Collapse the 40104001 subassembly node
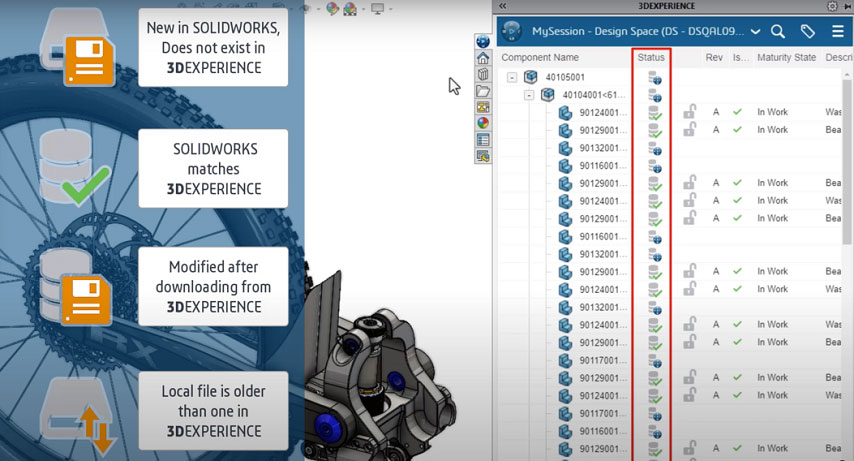 tap(529, 95)
